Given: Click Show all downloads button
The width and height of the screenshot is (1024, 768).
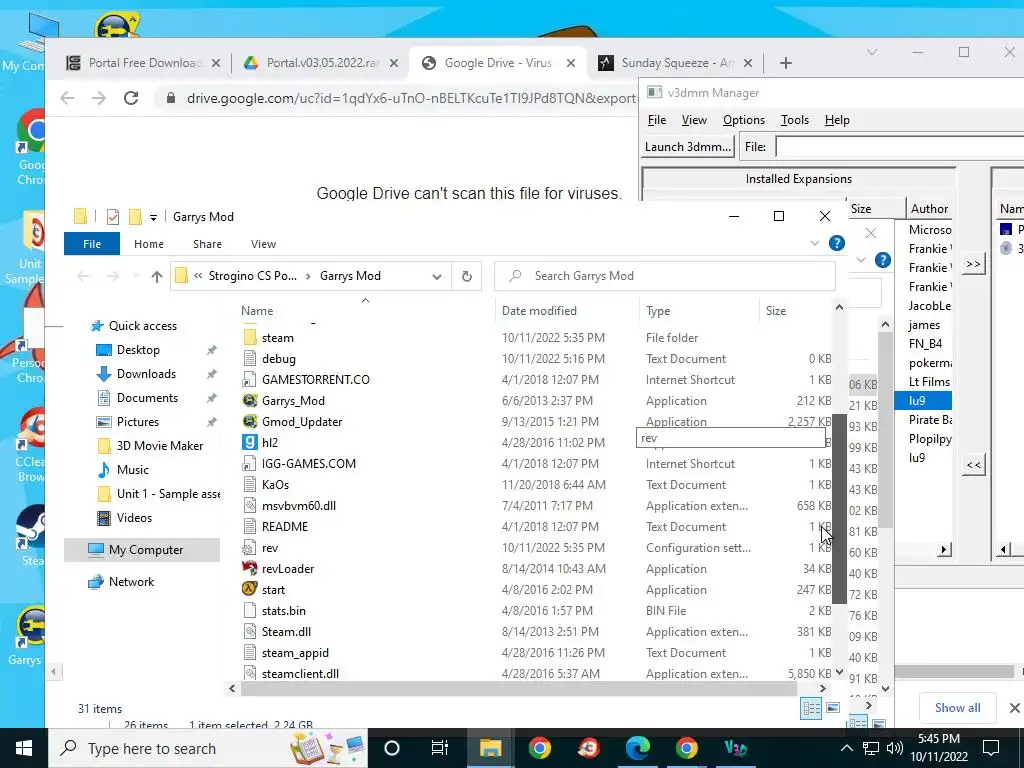Looking at the screenshot, I should pyautogui.click(x=957, y=708).
